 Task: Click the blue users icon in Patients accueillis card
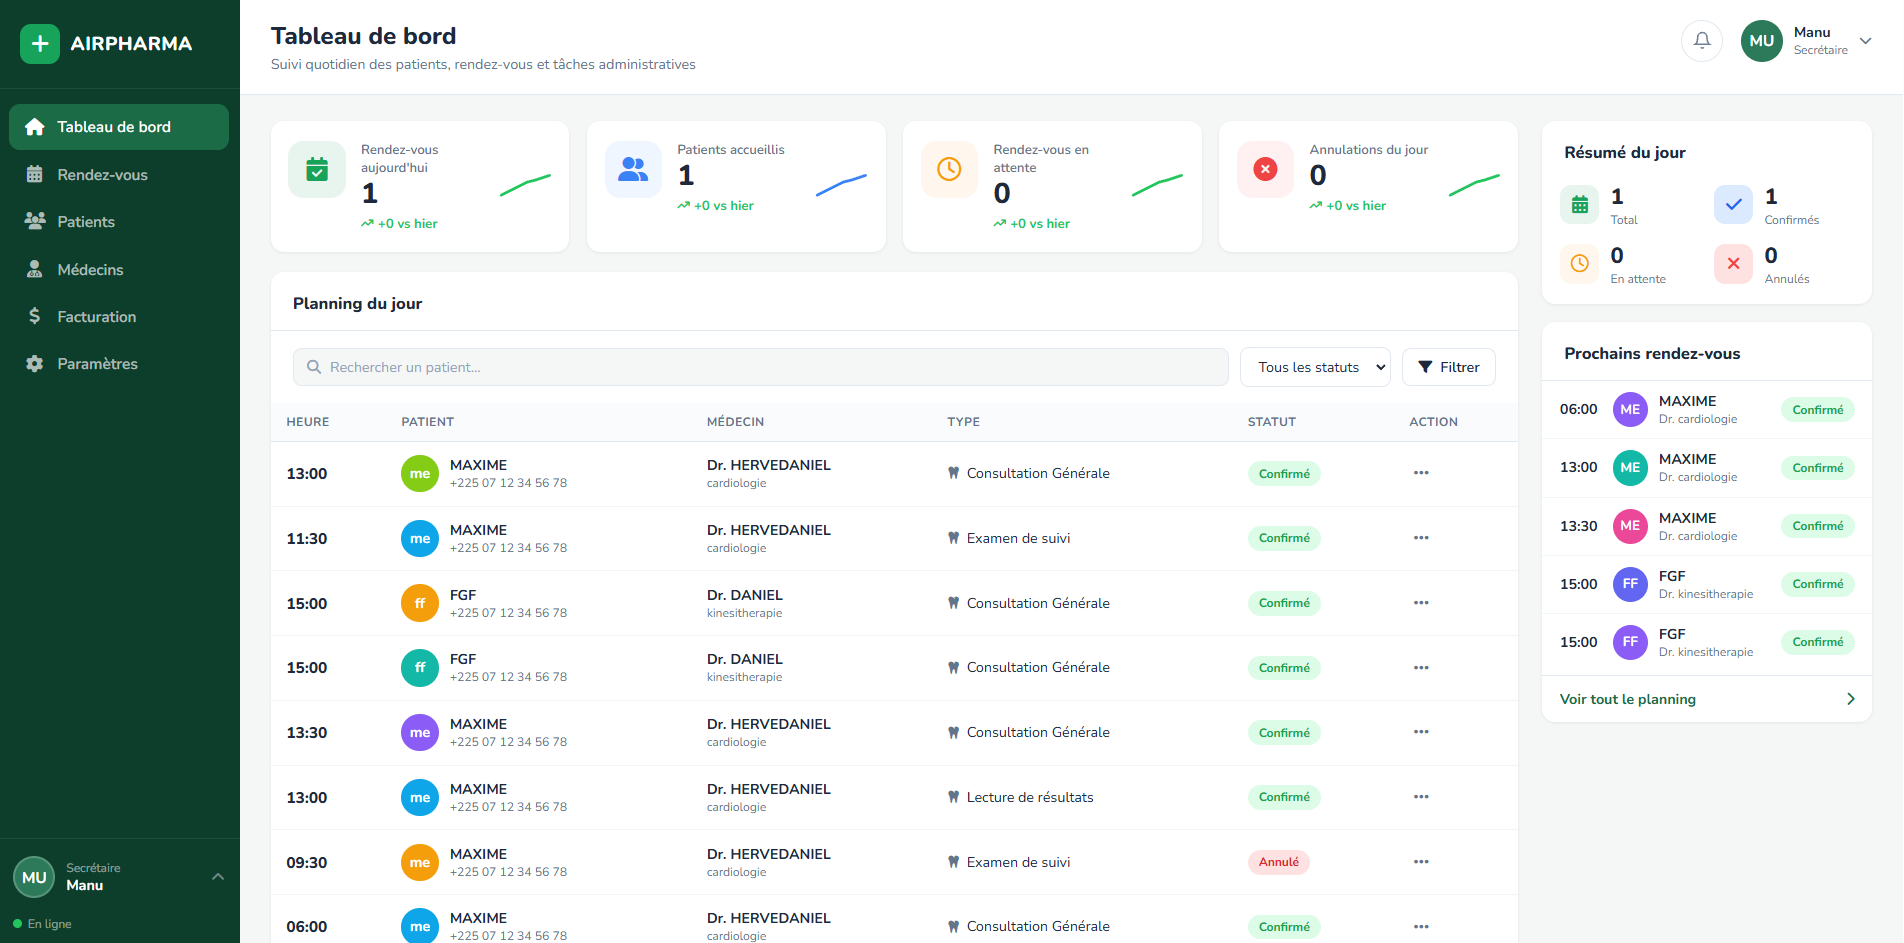coord(633,169)
